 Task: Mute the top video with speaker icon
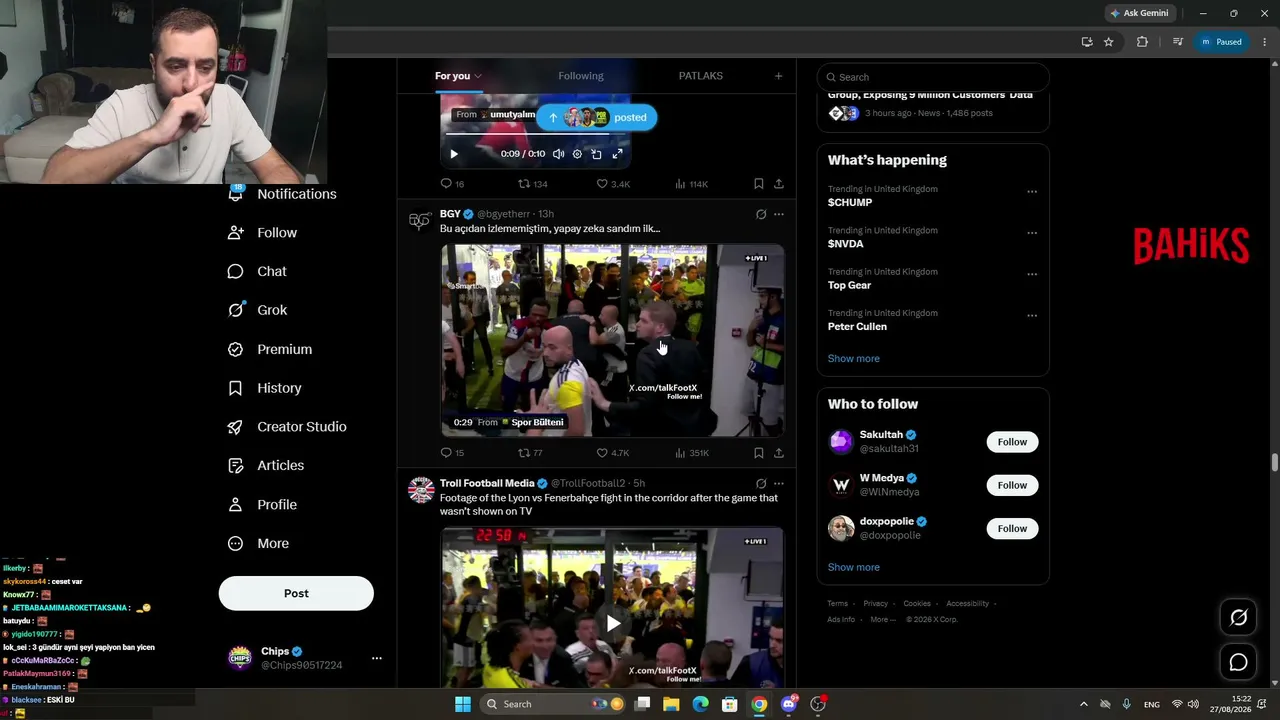point(558,154)
